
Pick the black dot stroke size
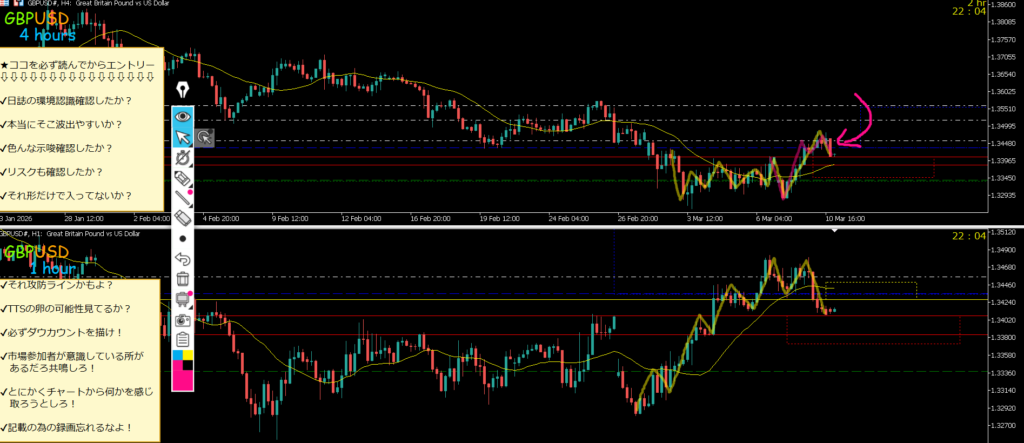(x=183, y=239)
